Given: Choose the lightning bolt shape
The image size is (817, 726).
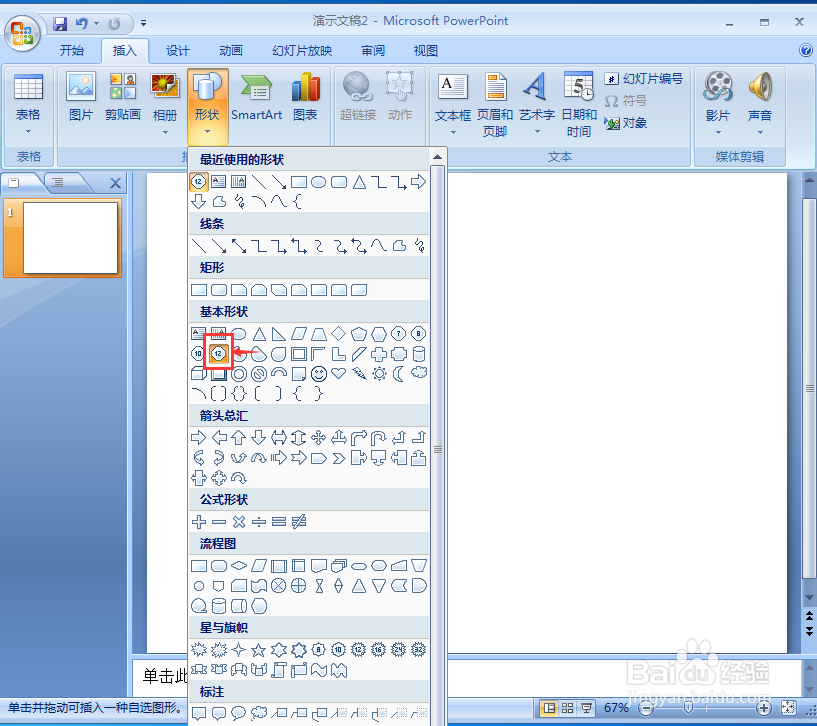Looking at the screenshot, I should [x=359, y=374].
